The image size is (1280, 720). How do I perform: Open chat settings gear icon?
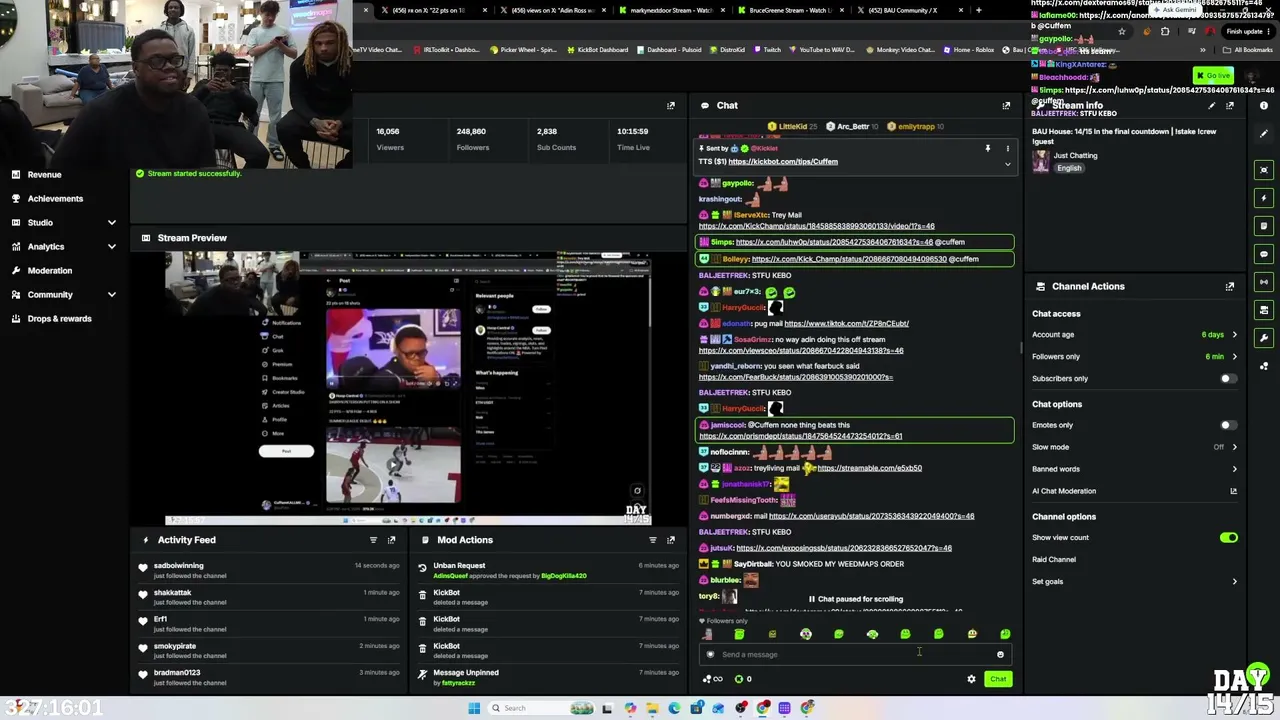(971, 679)
